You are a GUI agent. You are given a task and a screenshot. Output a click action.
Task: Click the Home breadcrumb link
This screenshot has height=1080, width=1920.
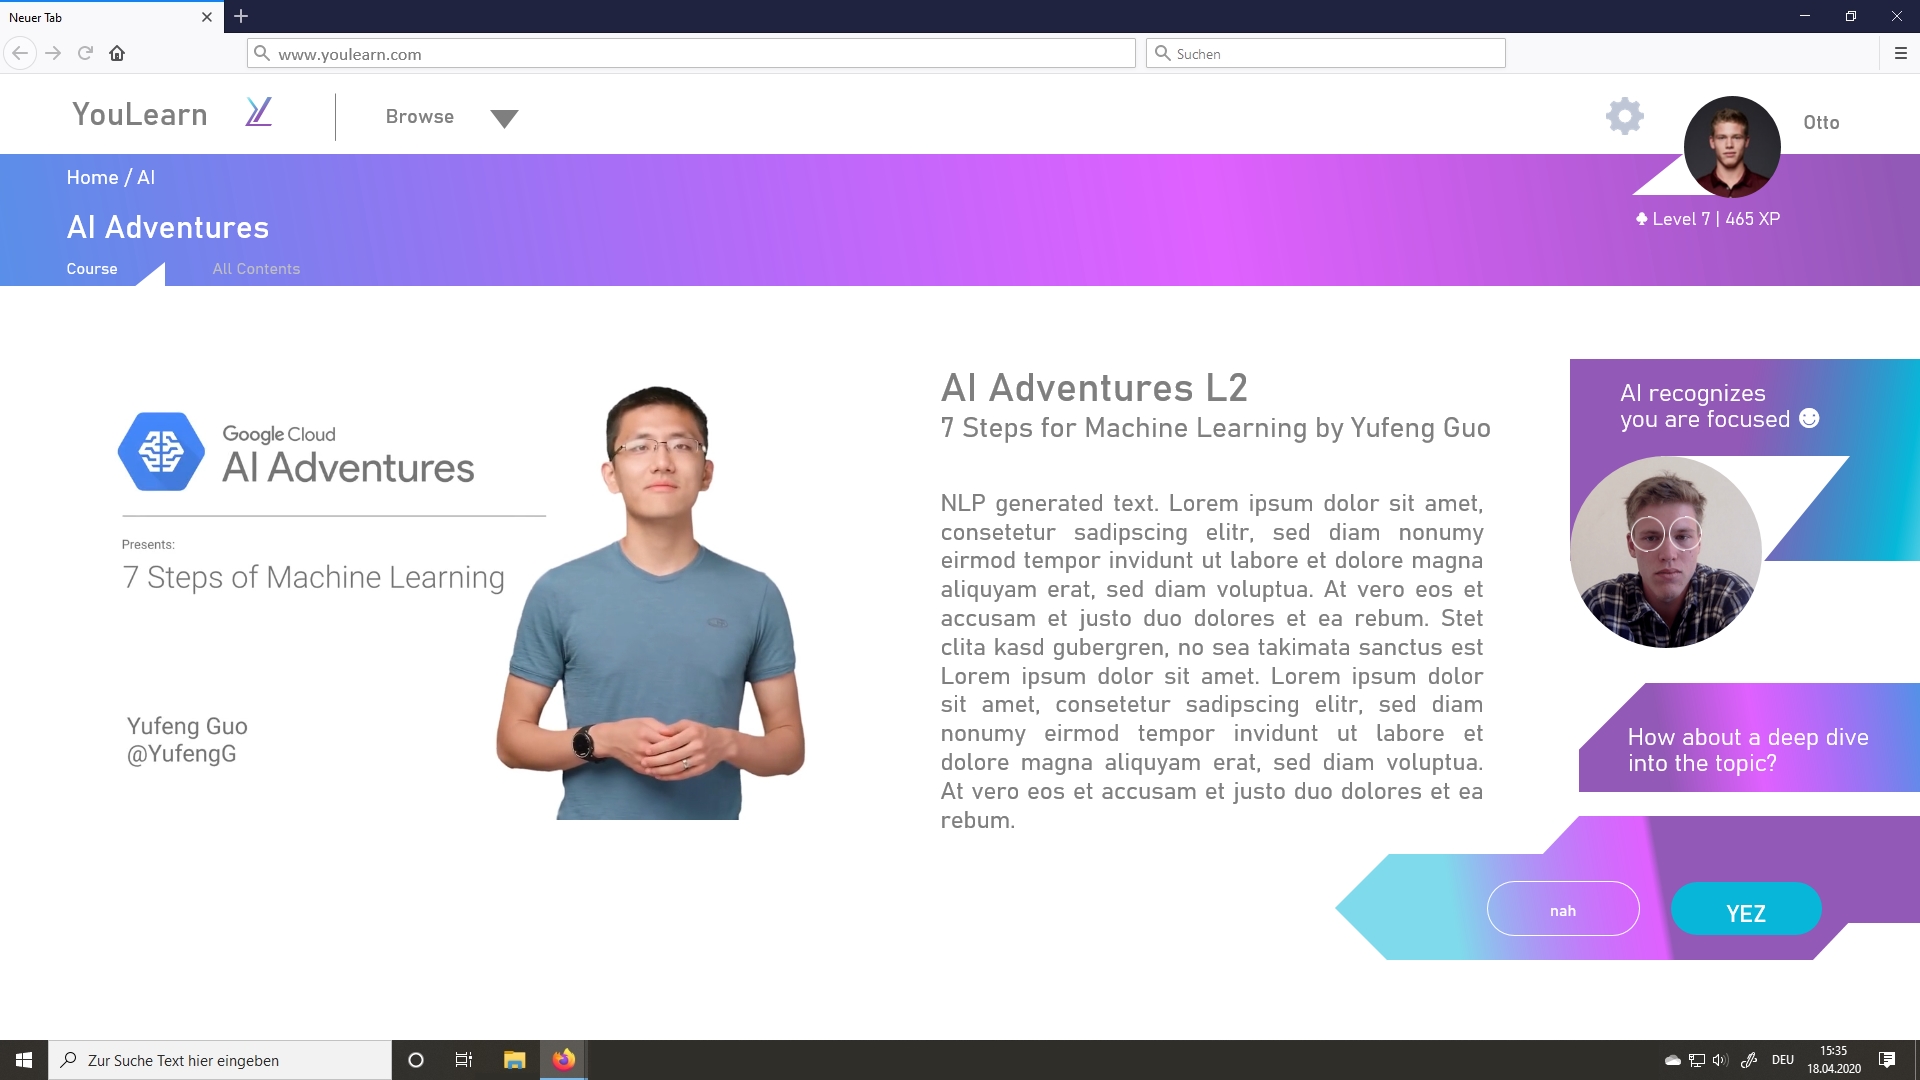coord(92,178)
